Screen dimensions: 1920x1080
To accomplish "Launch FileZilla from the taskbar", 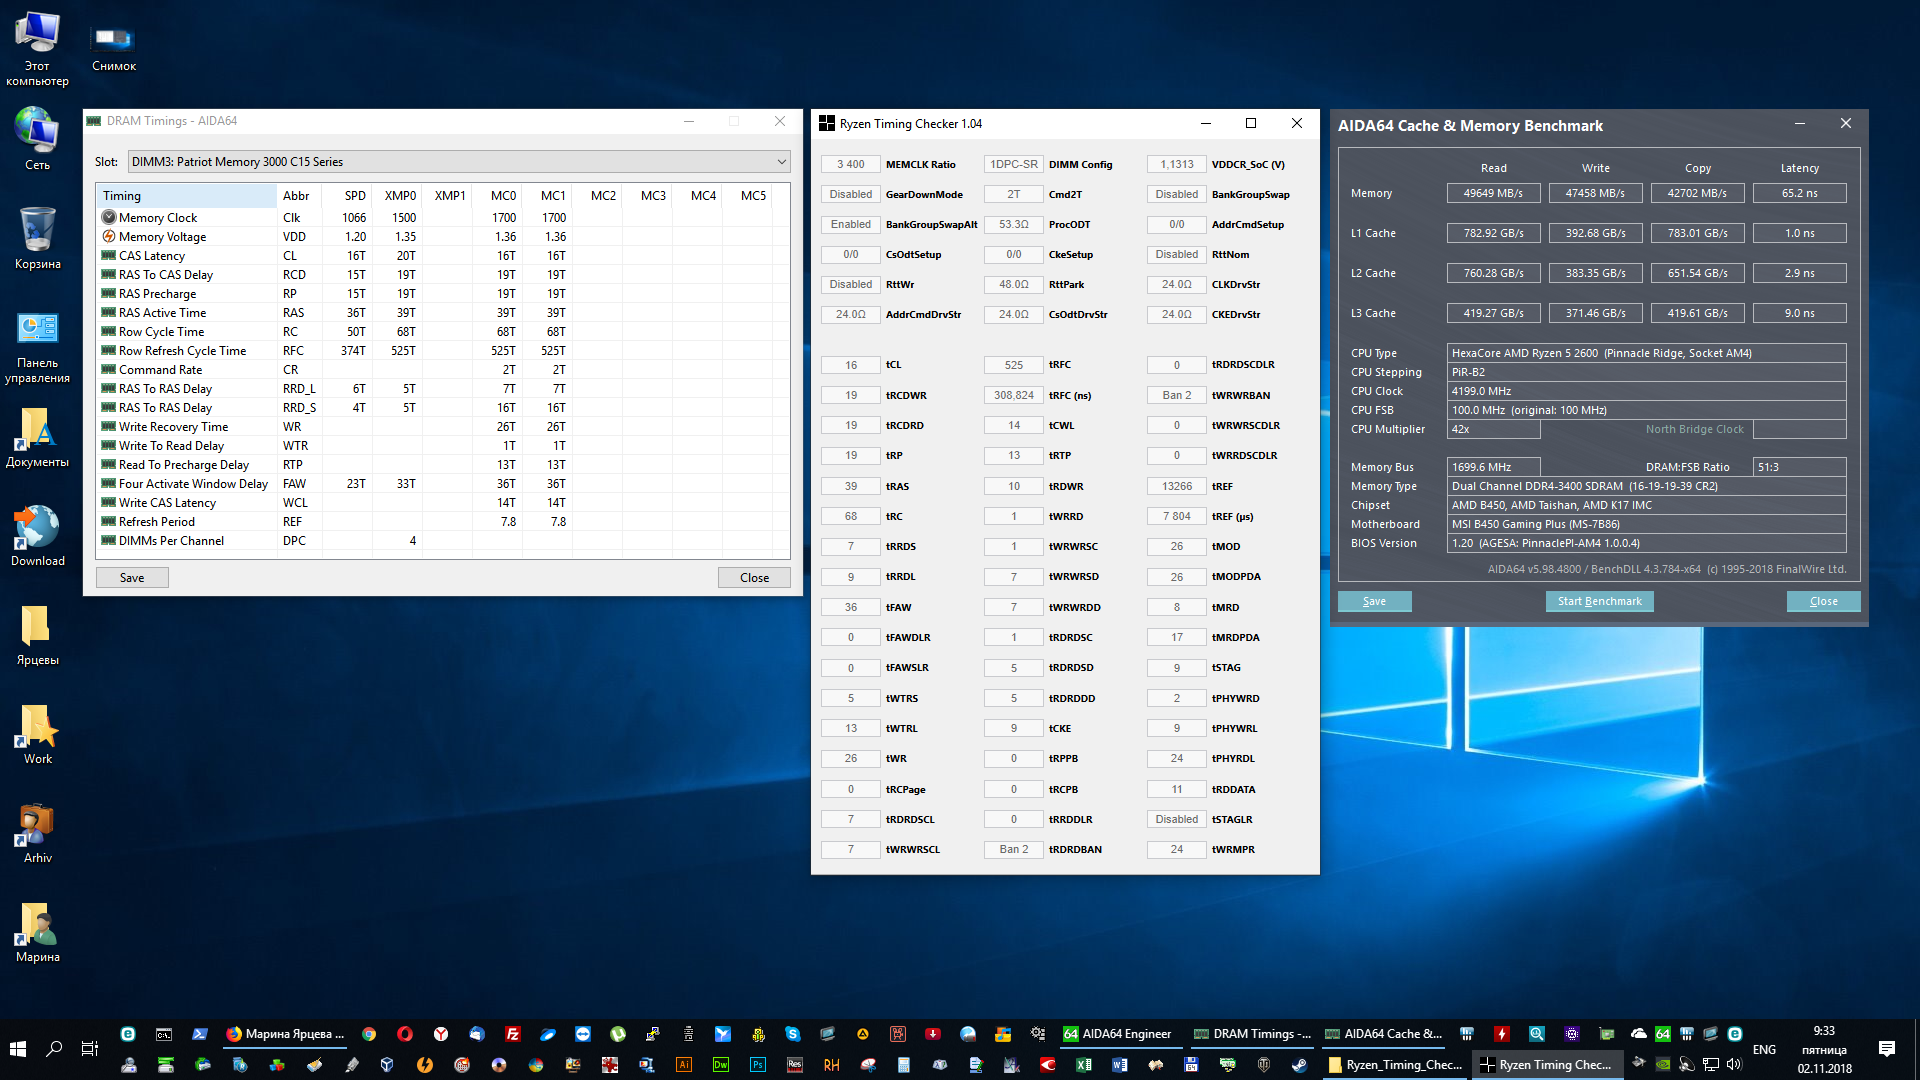I will click(513, 1034).
